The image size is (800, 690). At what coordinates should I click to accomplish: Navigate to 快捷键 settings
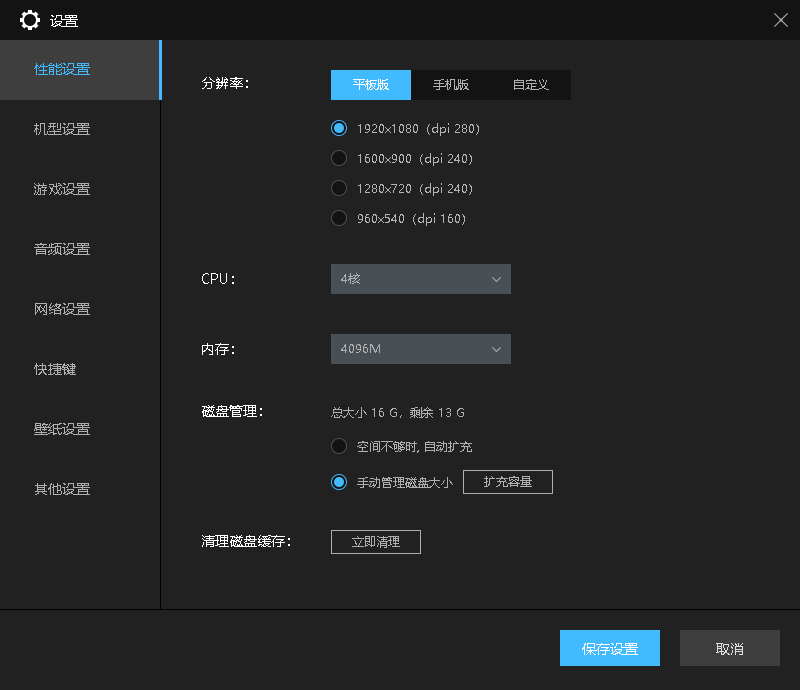coord(55,369)
